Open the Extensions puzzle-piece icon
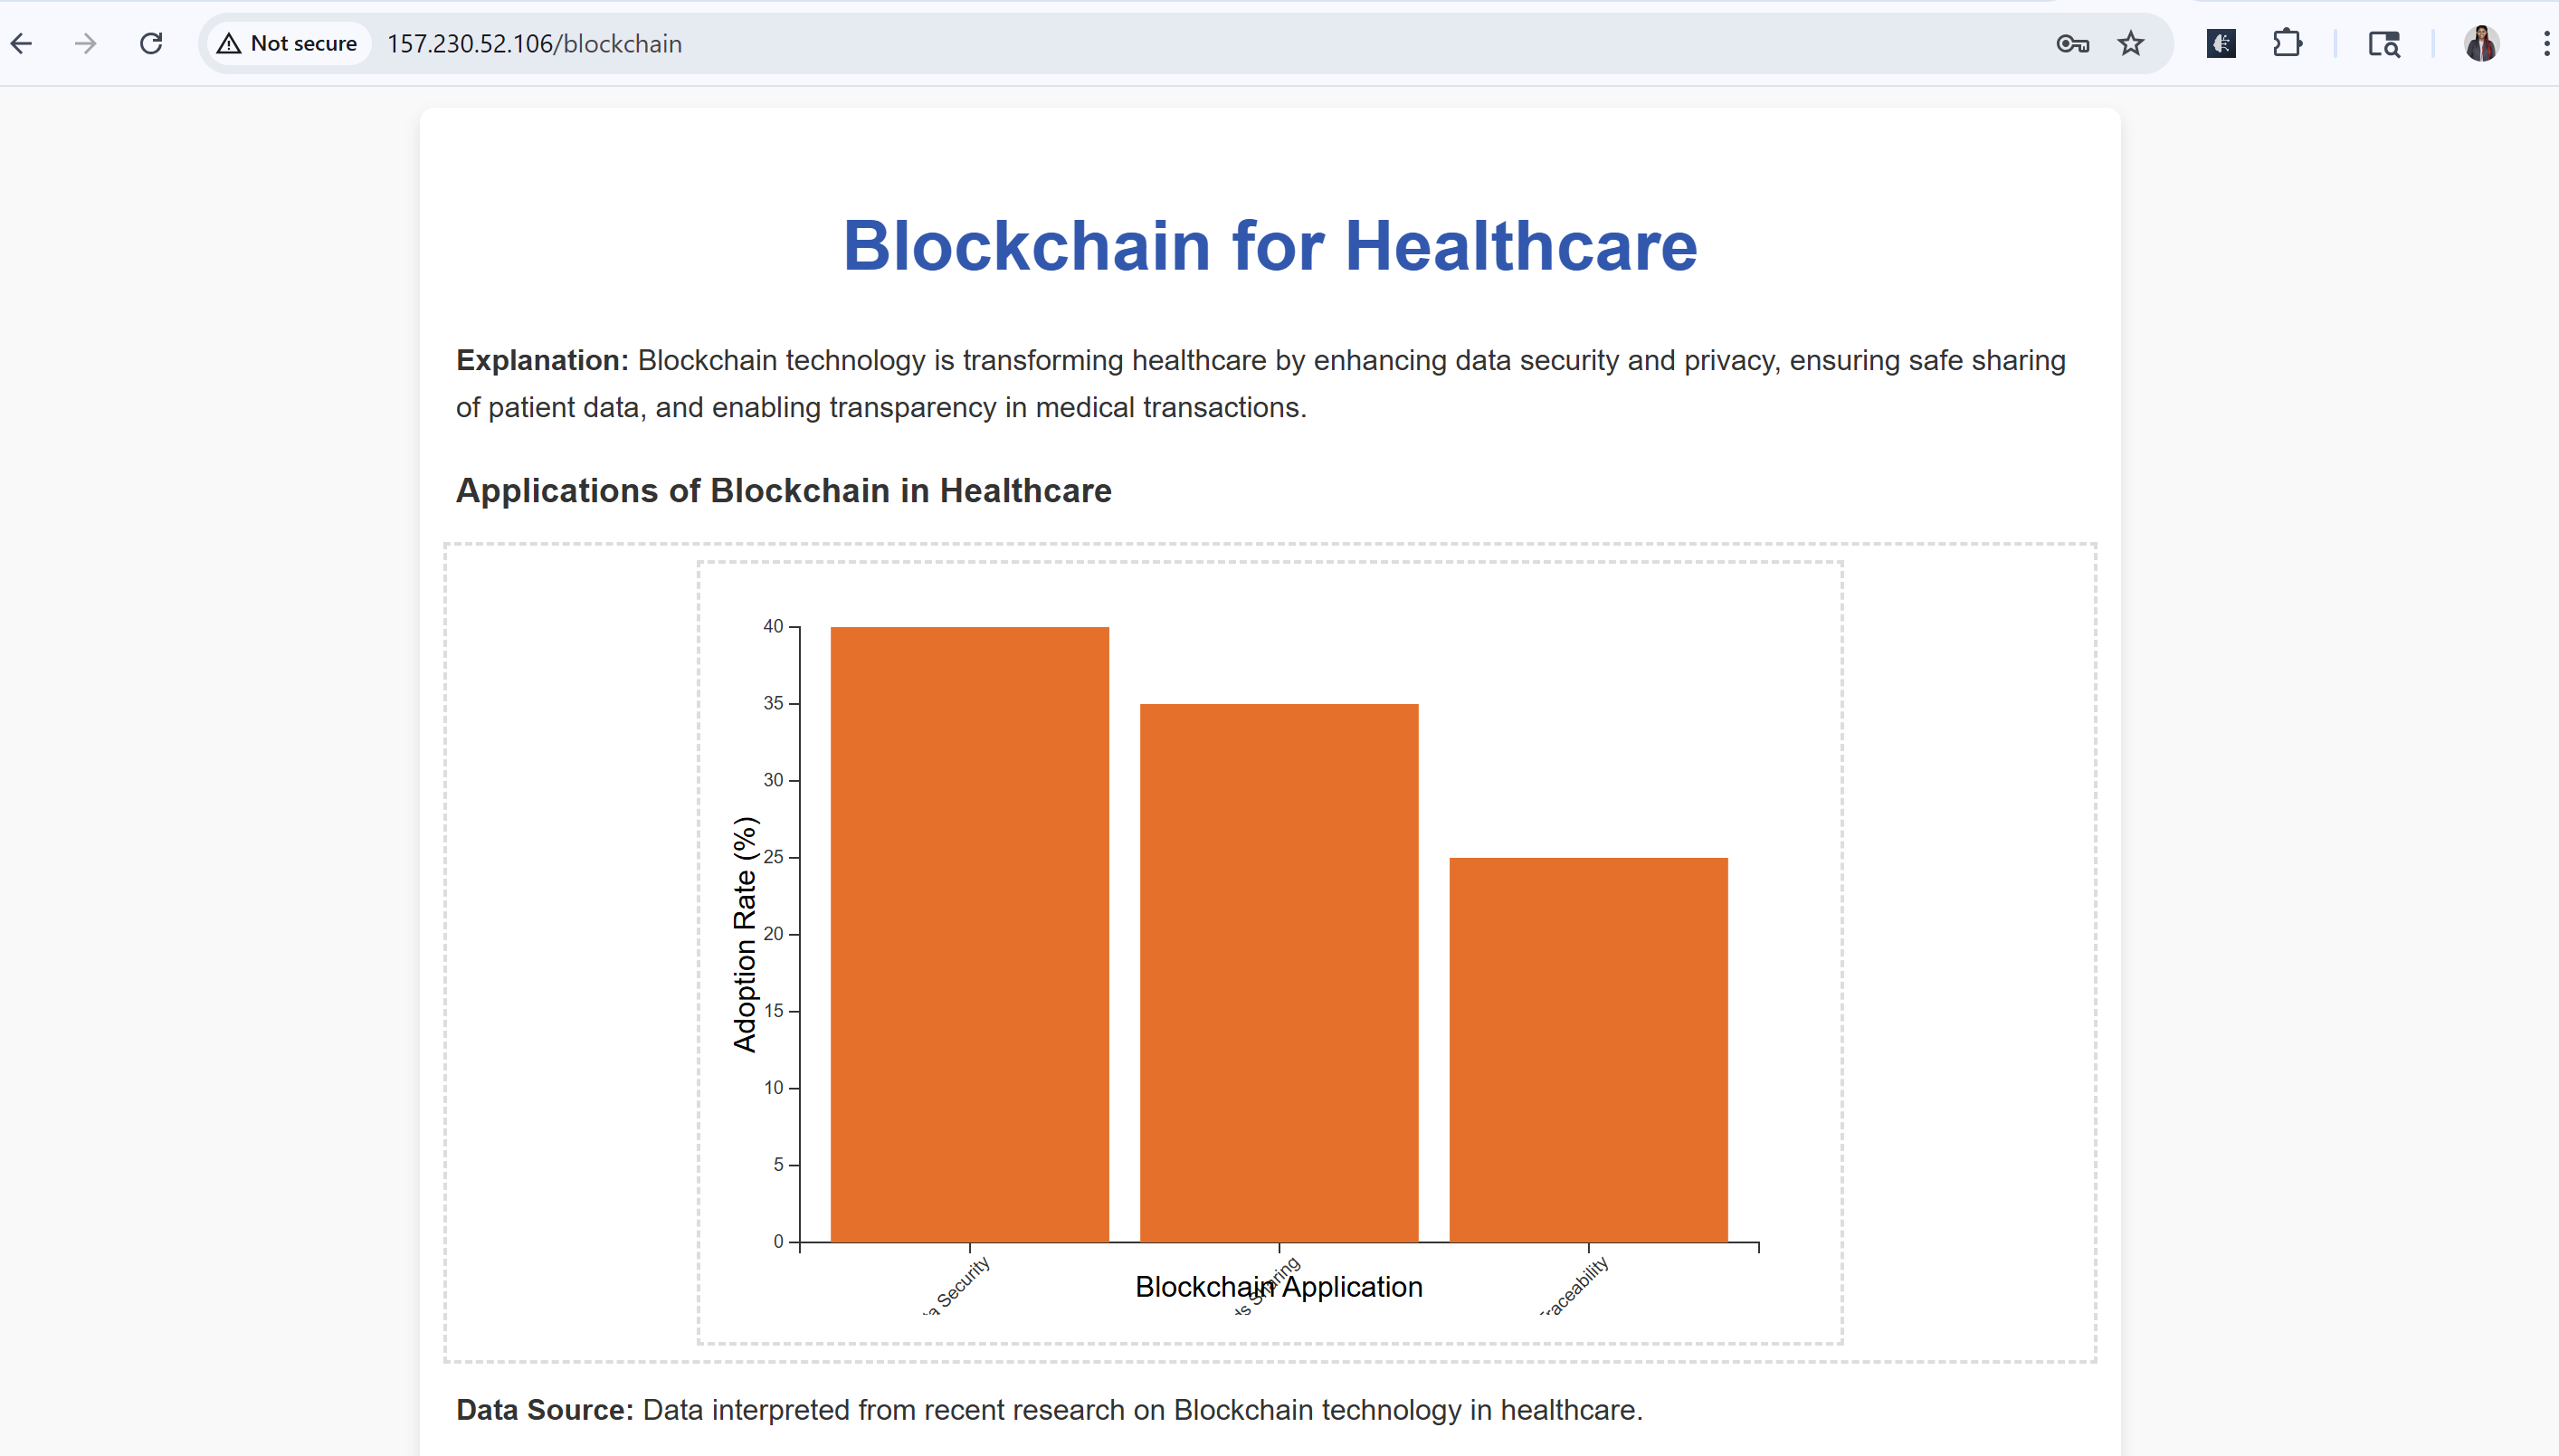 point(2287,44)
